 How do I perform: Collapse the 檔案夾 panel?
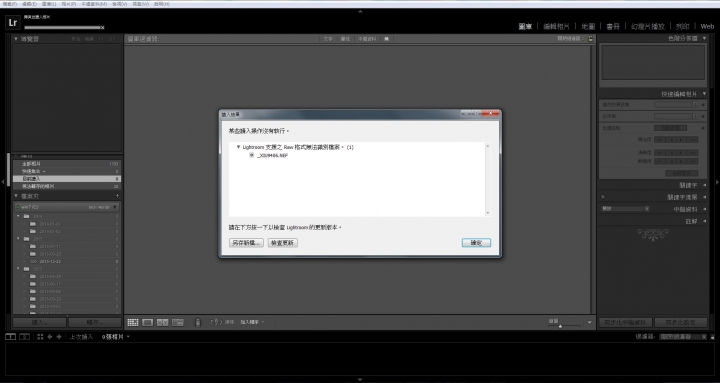(x=16, y=196)
